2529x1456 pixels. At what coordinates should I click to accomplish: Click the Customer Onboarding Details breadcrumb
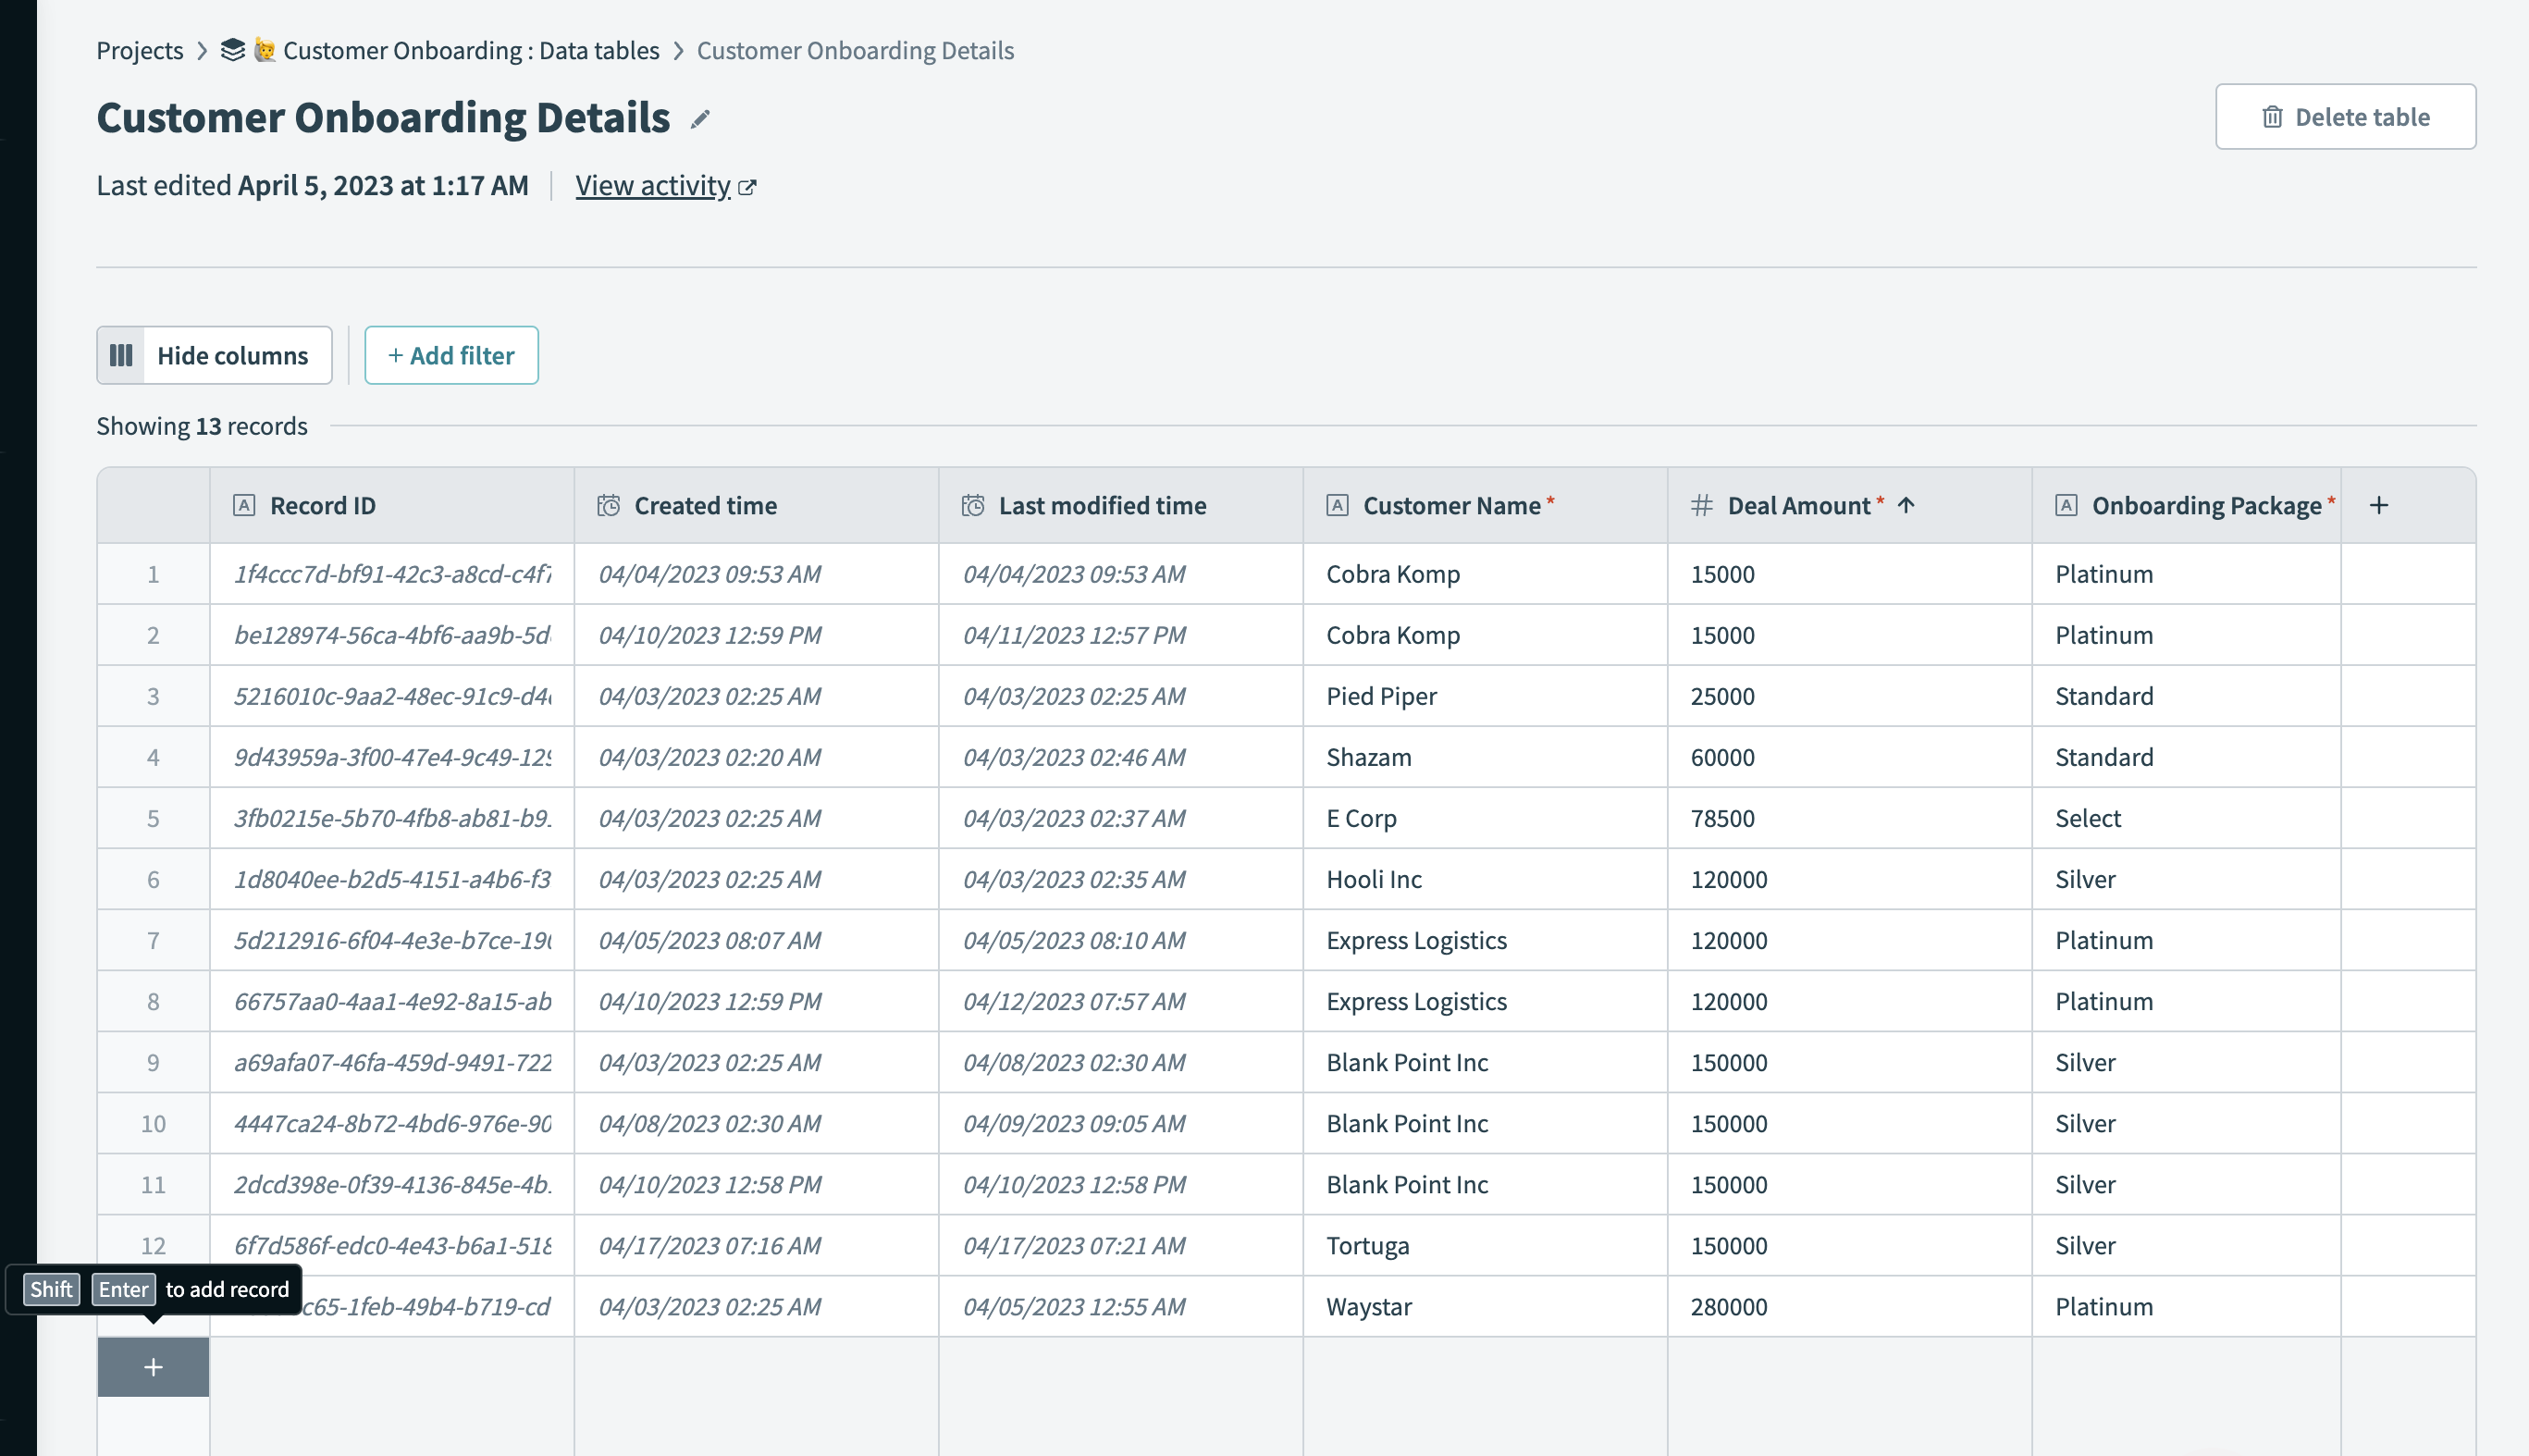[x=855, y=50]
